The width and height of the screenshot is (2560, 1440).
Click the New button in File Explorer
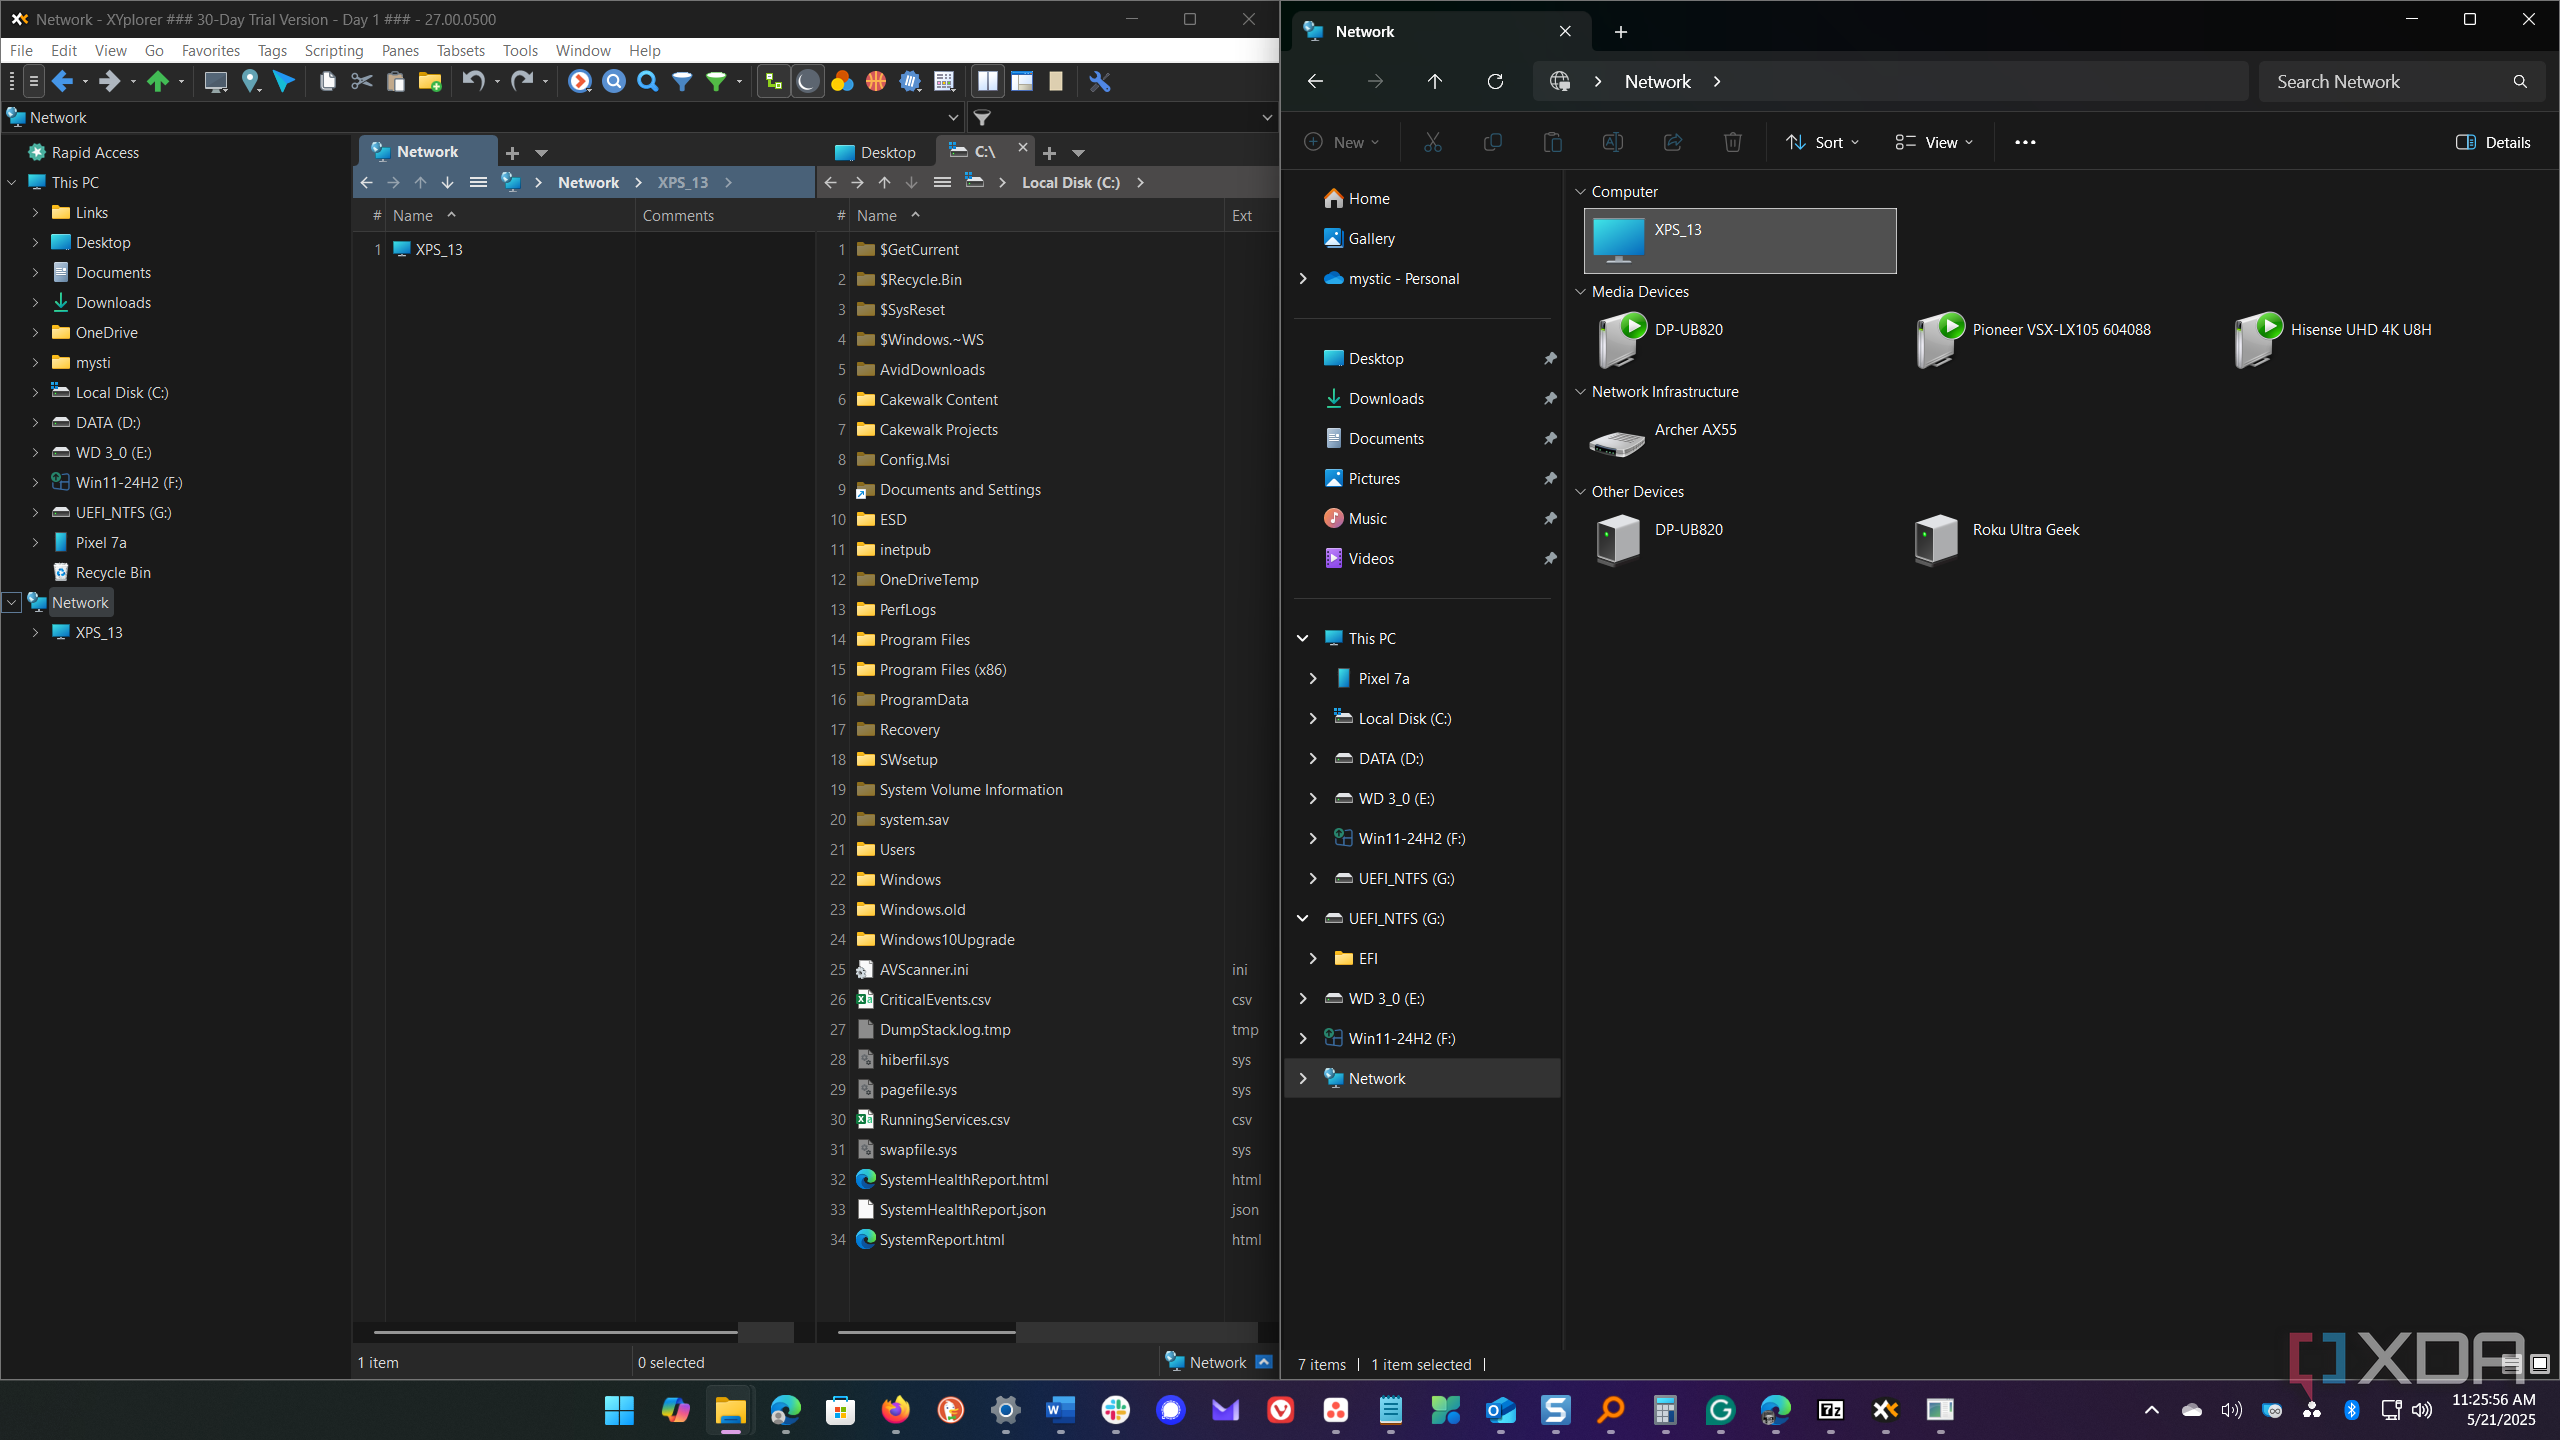pos(1341,142)
